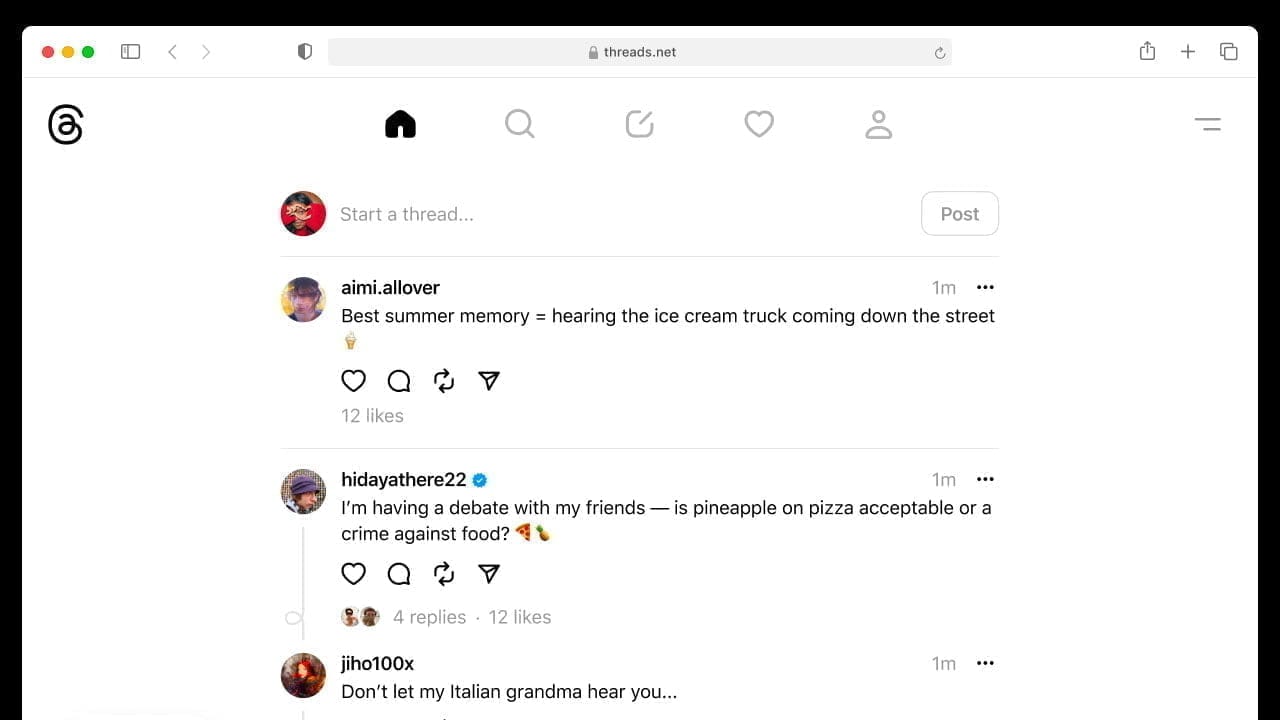Click the Post button
1280x720 pixels.
pyautogui.click(x=959, y=213)
